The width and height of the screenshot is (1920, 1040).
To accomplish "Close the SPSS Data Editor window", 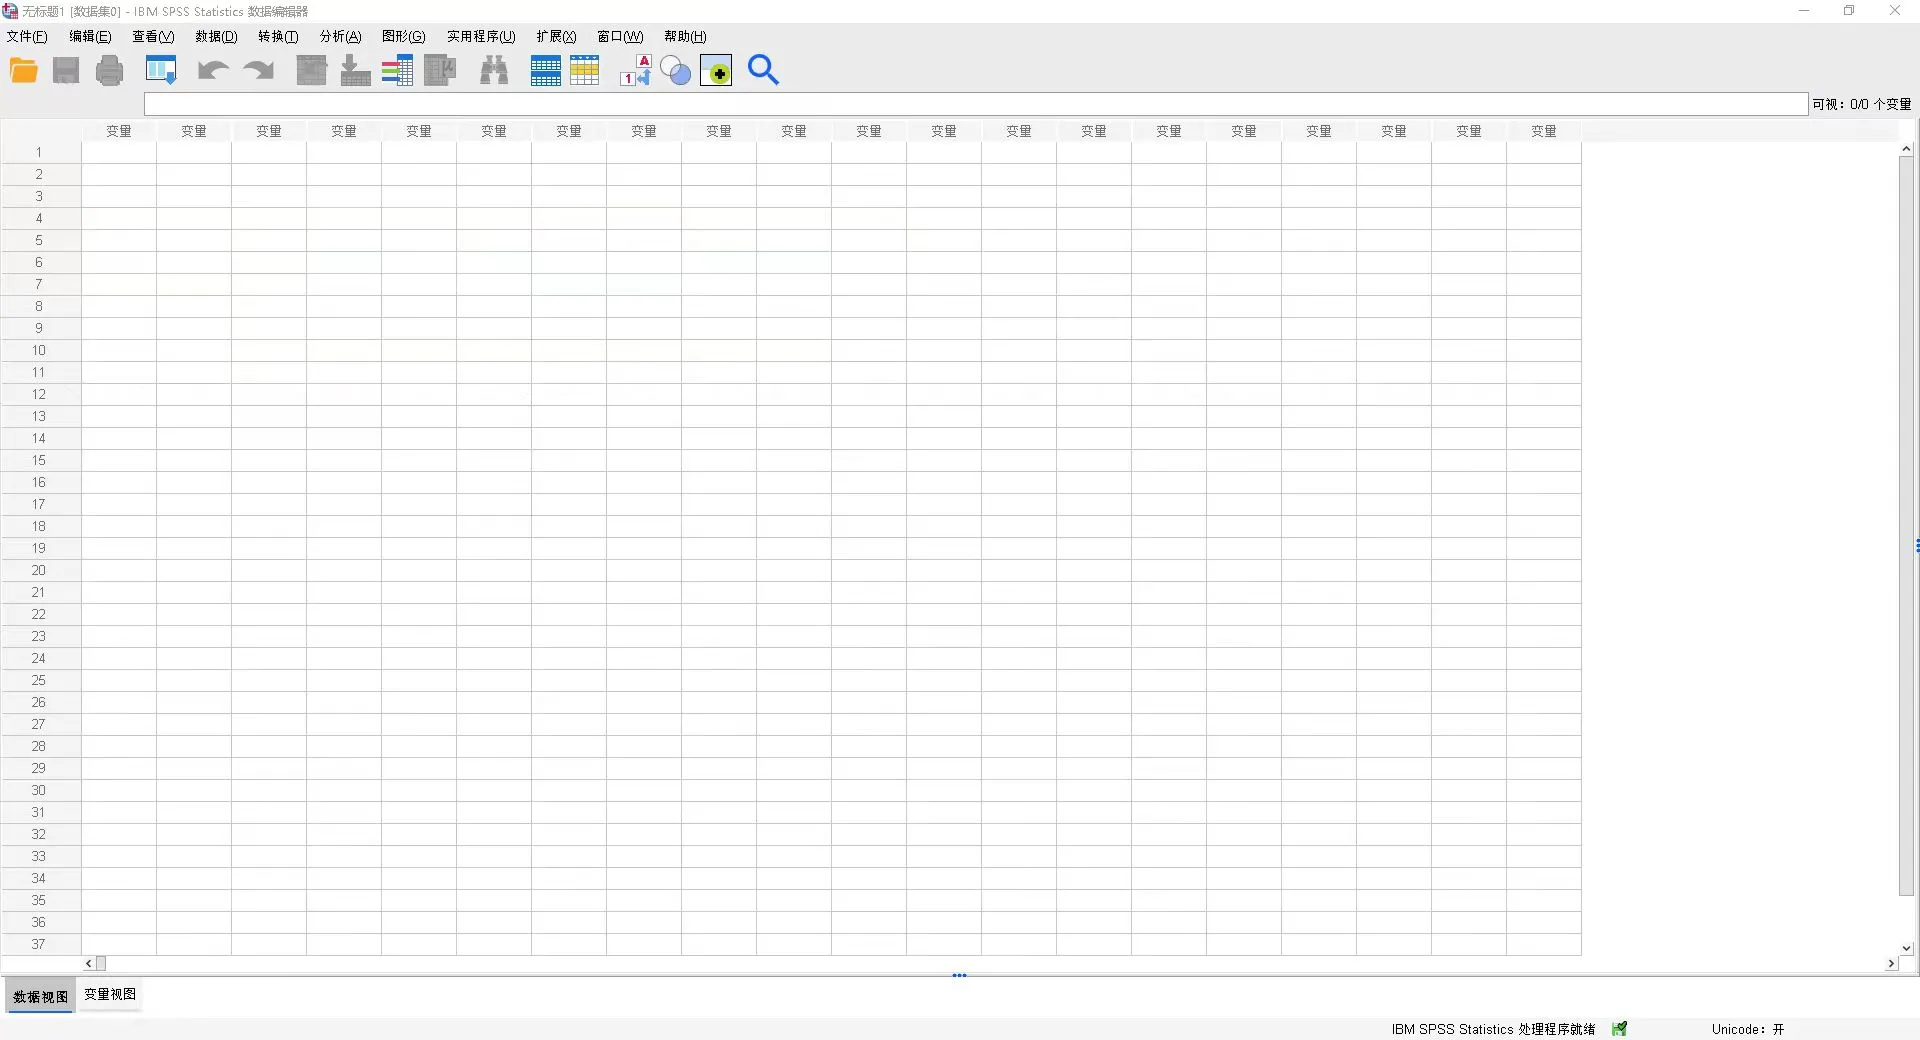I will (1895, 11).
